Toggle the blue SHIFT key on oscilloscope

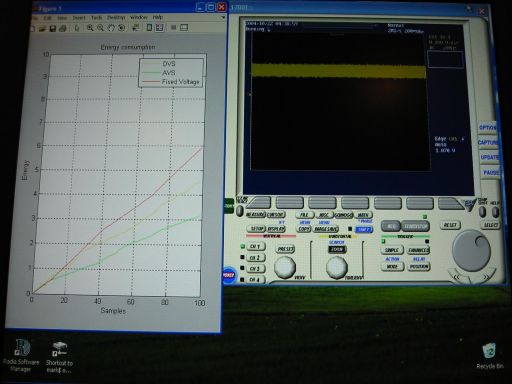point(364,229)
